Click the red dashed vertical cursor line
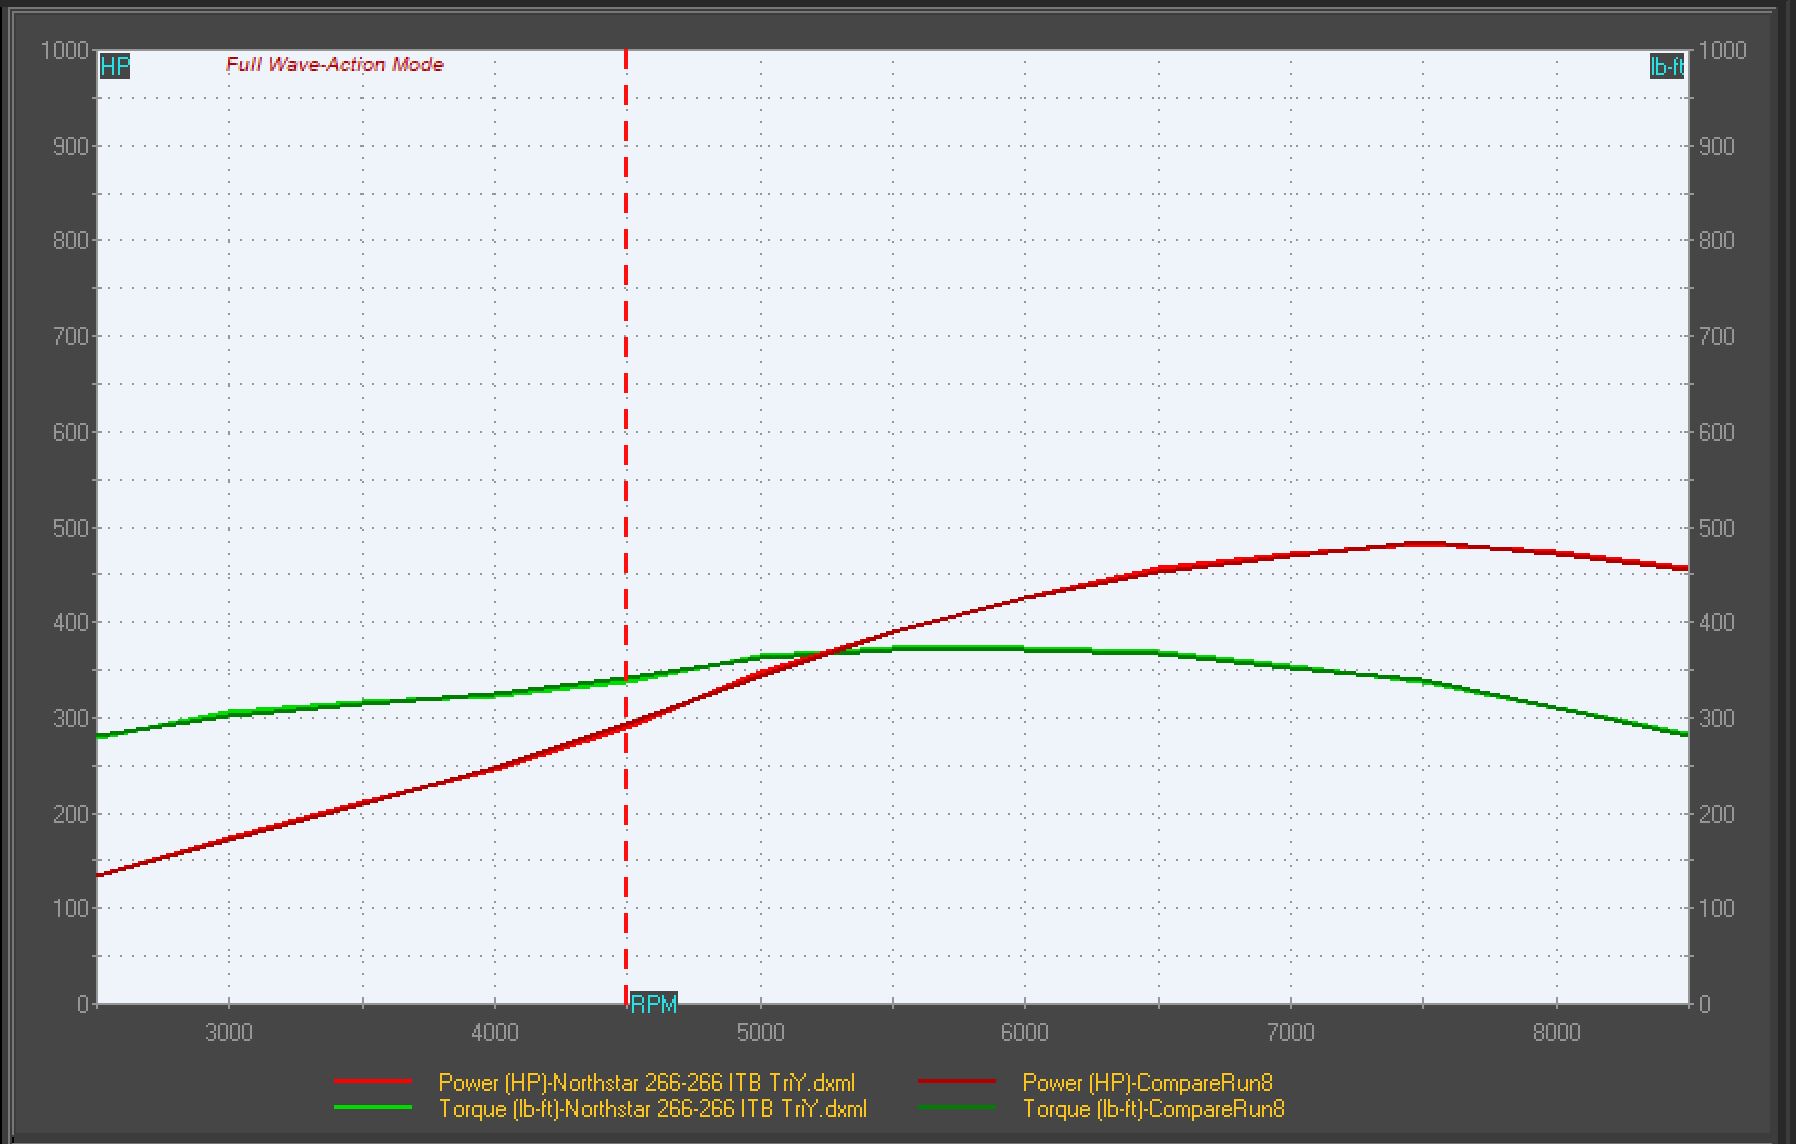The image size is (1796, 1144). [x=626, y=400]
